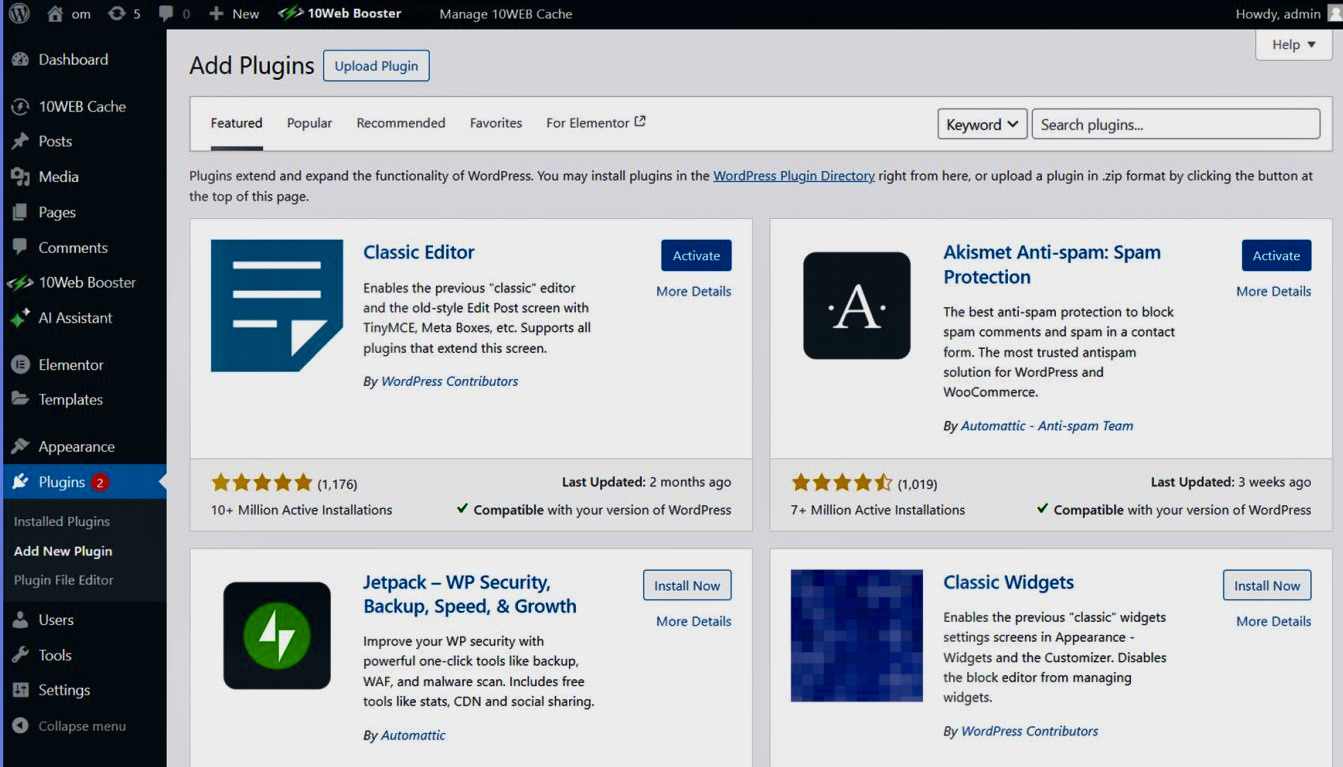The image size is (1343, 767).
Task: Open the site home icon labeled om
Action: 55,14
